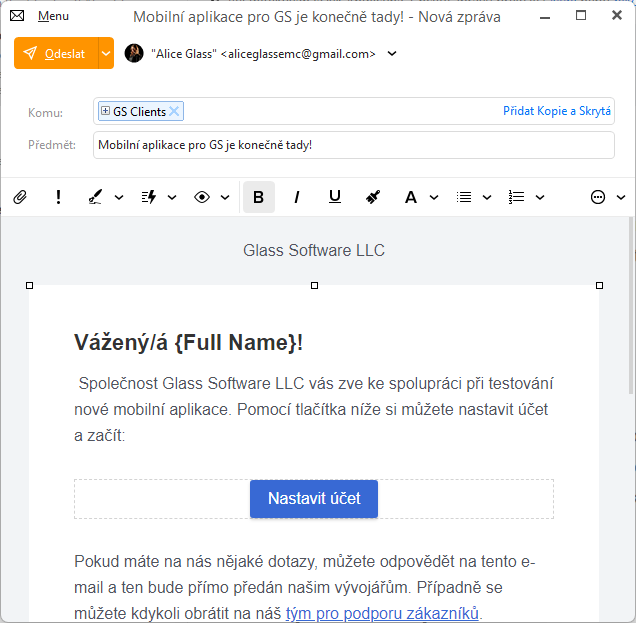Click Přidat Kopie a Skrytá link
The height and width of the screenshot is (623, 636).
556,111
